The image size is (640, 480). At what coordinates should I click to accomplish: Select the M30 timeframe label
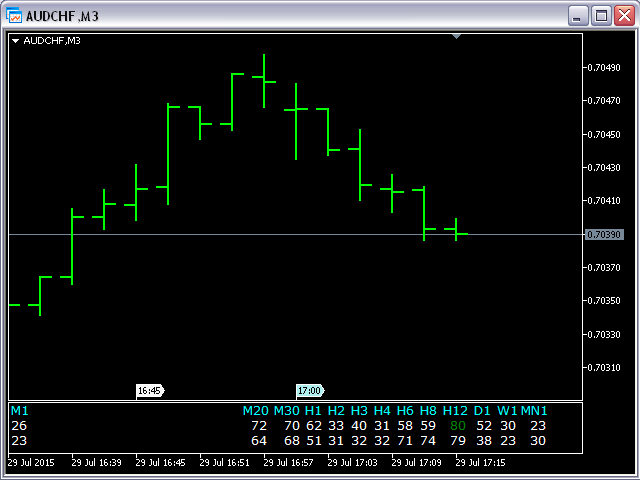click(x=287, y=411)
